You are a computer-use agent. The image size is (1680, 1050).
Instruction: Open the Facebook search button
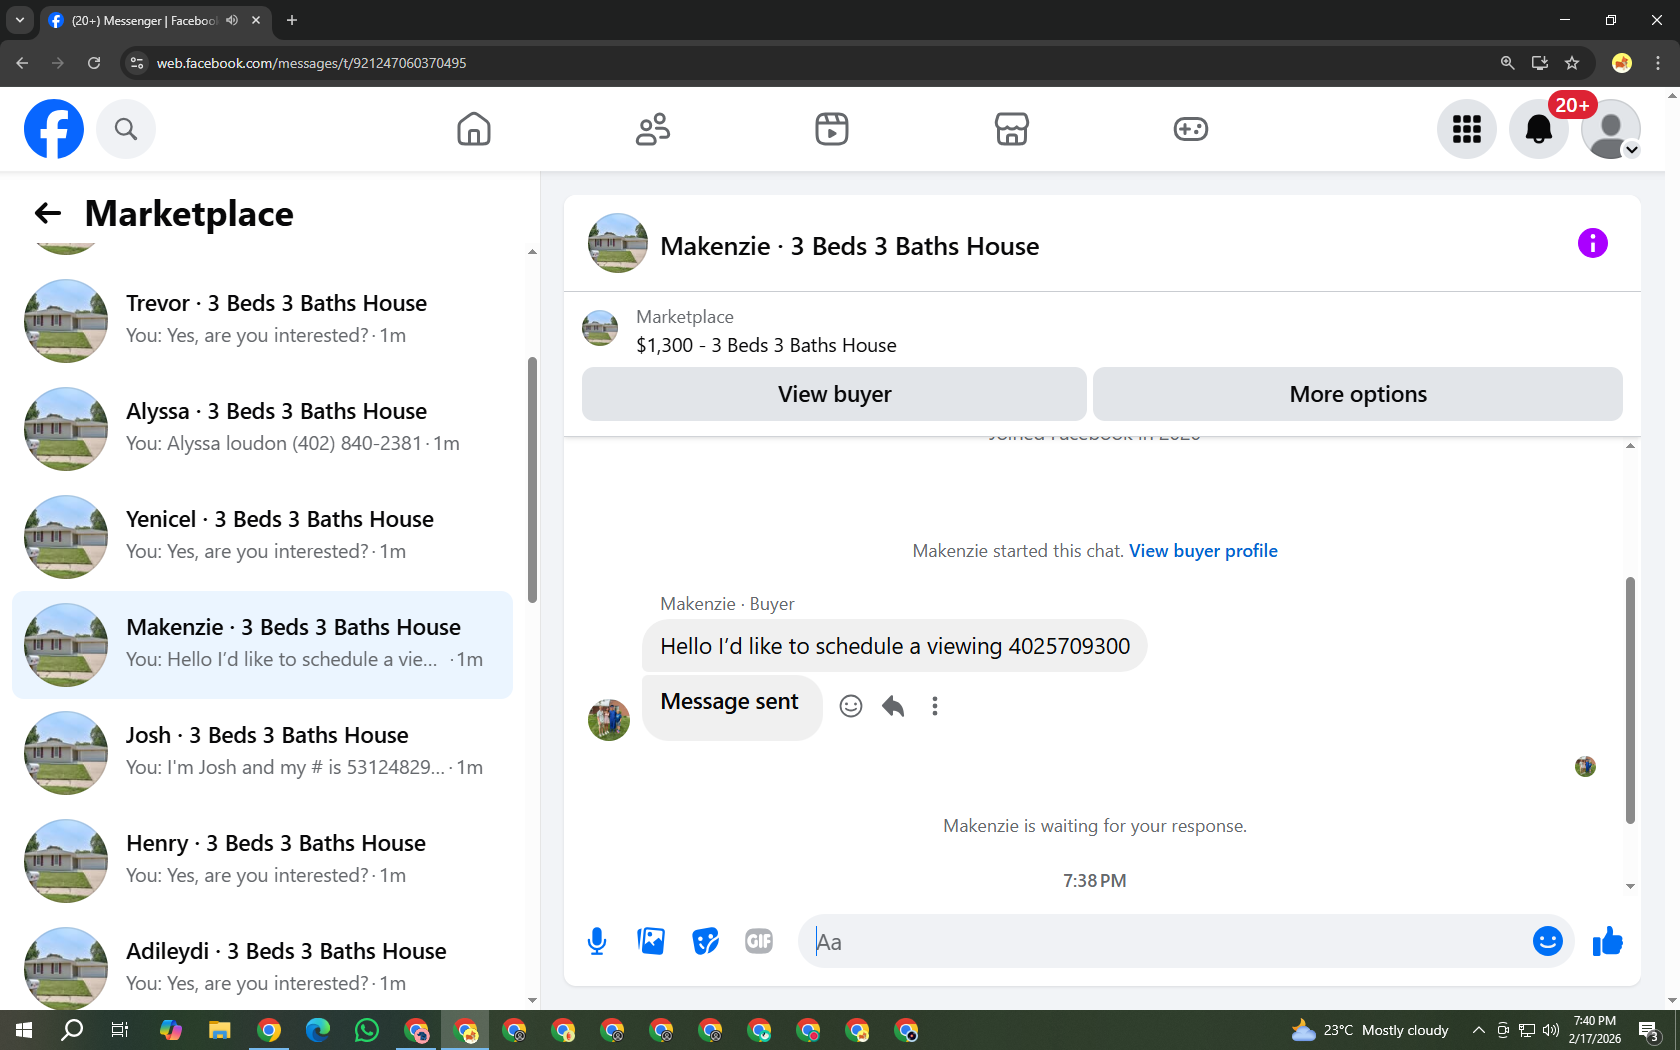coord(126,129)
